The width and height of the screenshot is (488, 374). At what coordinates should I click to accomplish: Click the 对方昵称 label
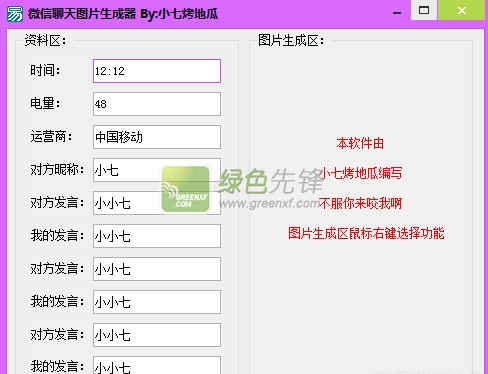pyautogui.click(x=57, y=170)
